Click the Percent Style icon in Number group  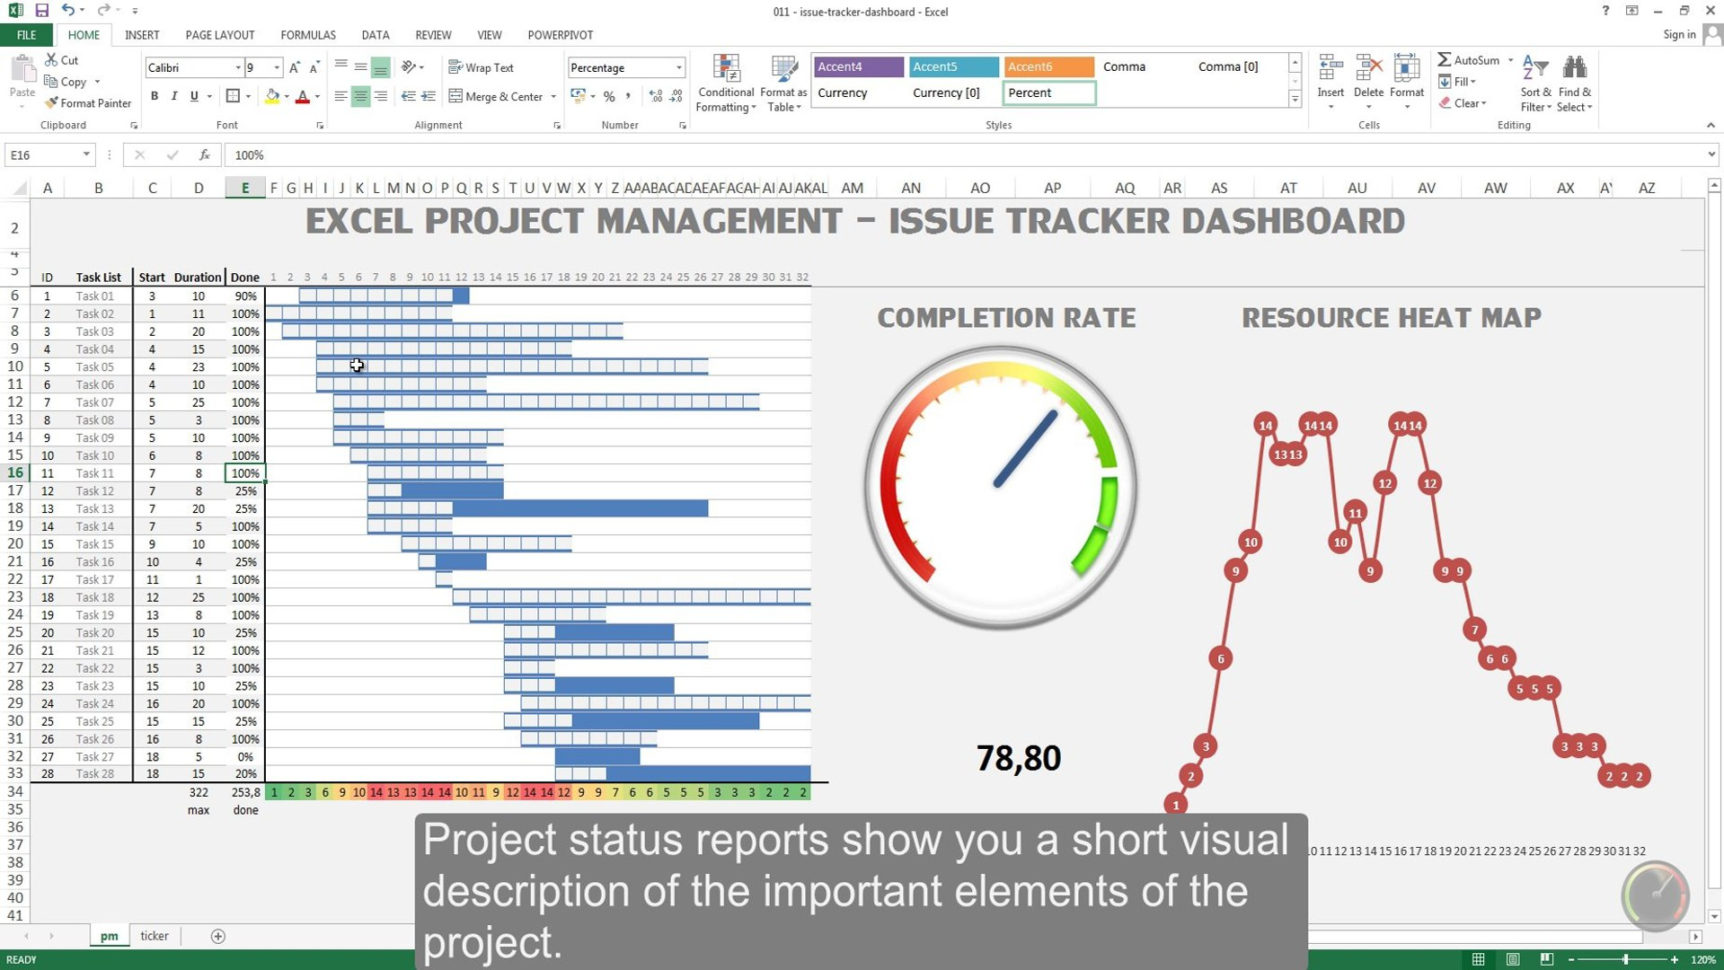608,97
